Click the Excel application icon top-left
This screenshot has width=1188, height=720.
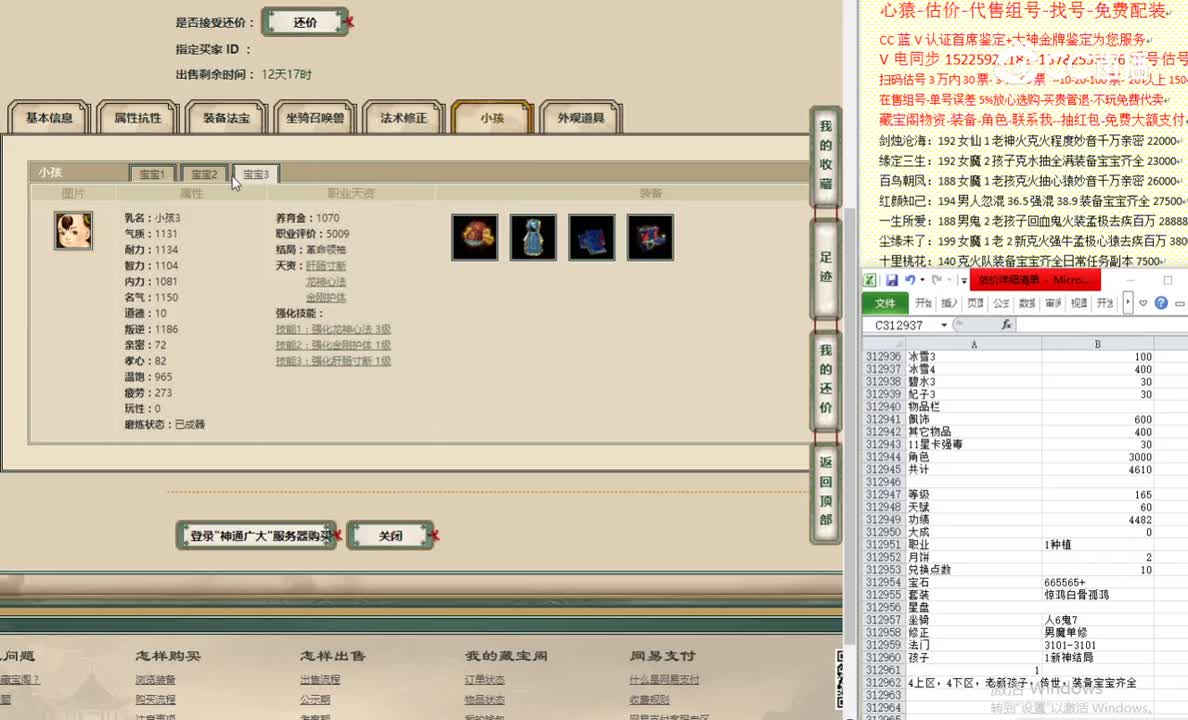[870, 279]
